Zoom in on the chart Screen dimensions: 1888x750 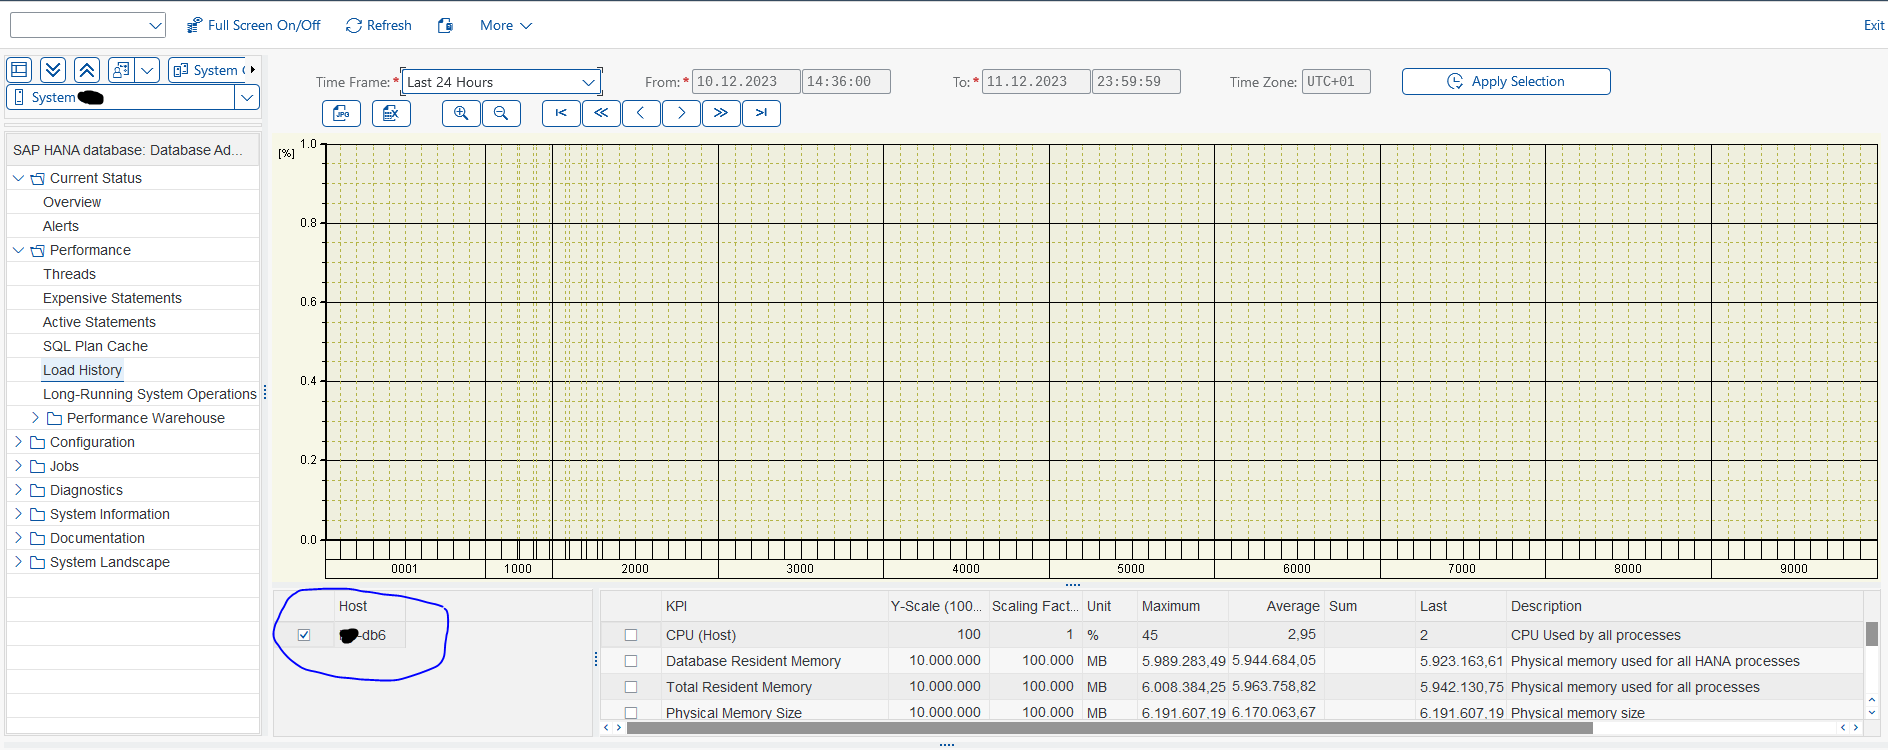(x=461, y=113)
